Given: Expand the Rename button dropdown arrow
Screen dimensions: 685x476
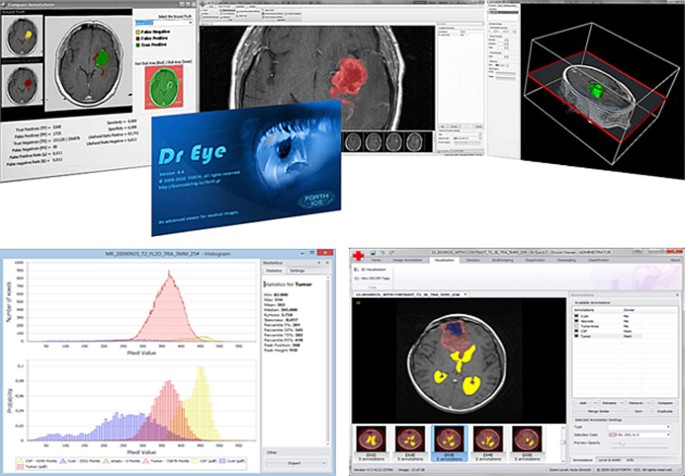Looking at the screenshot, I should tap(622, 403).
